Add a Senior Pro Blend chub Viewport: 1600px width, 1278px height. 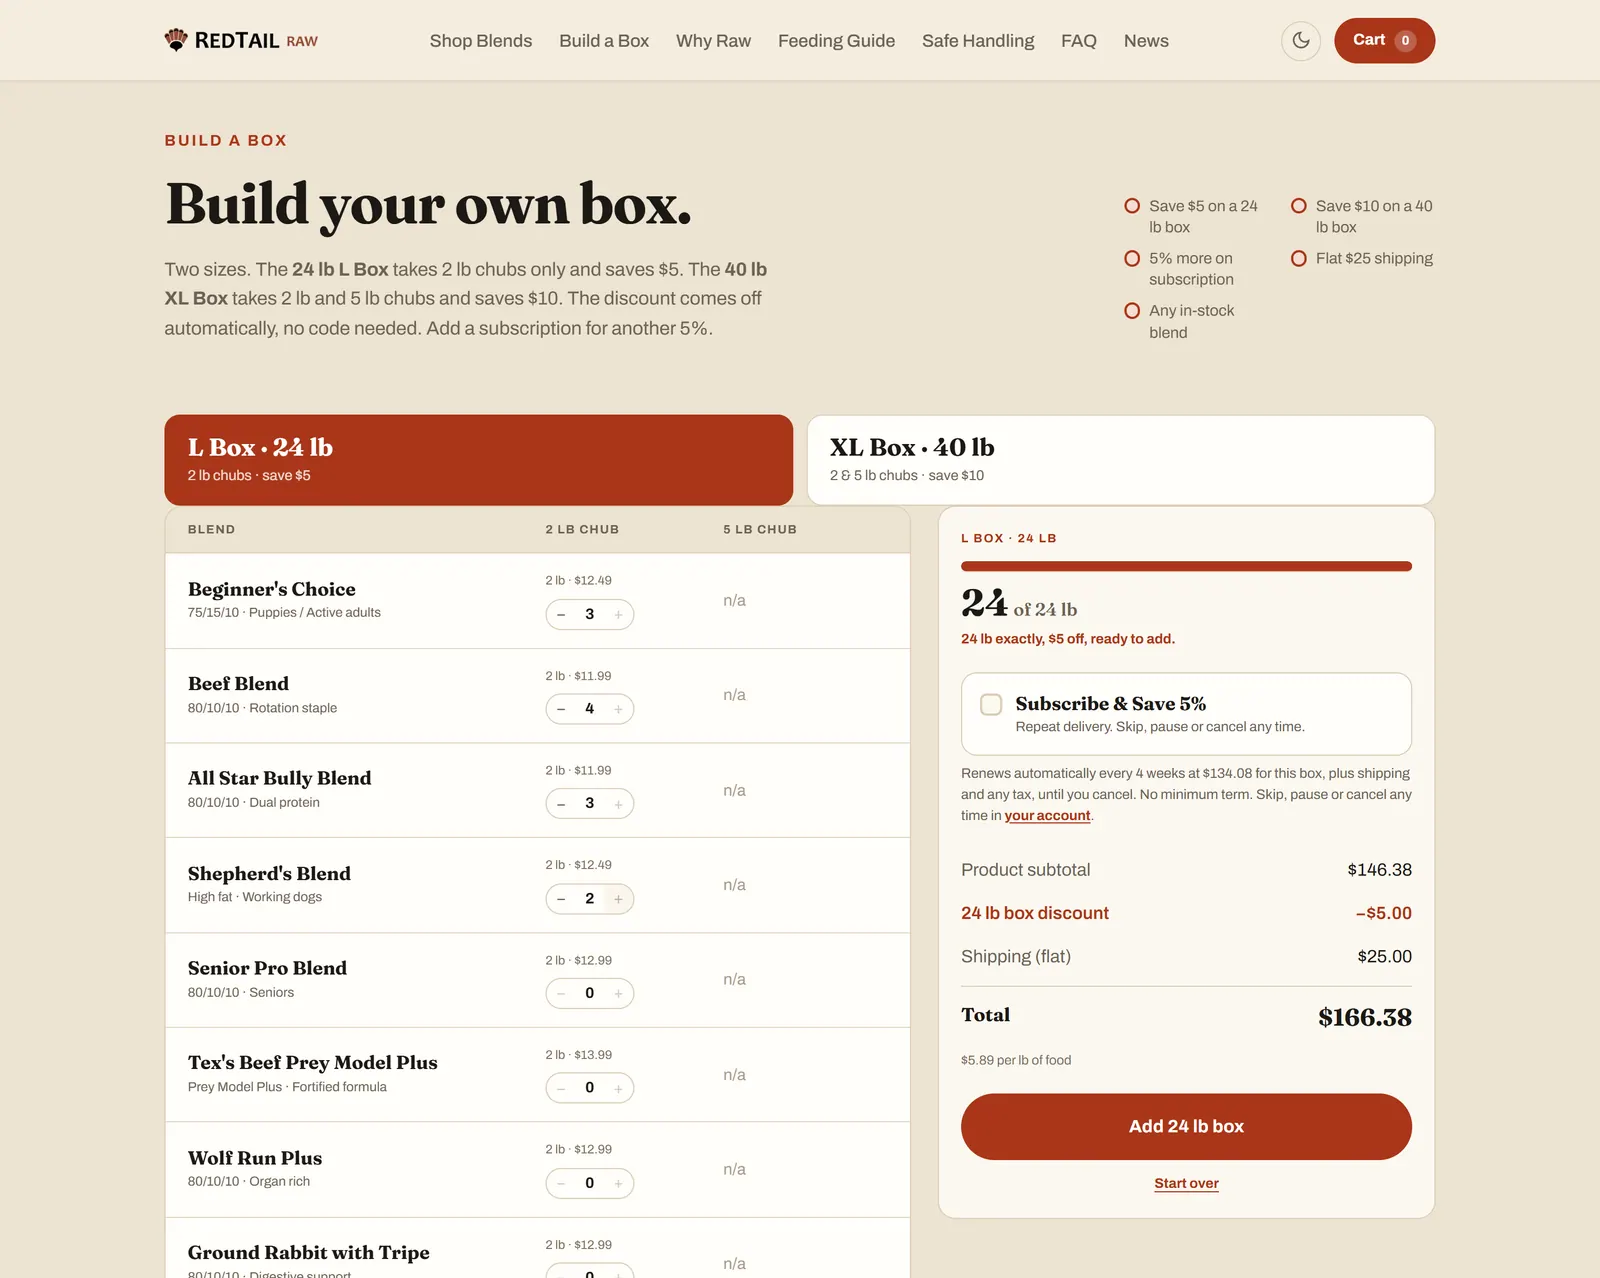point(618,993)
